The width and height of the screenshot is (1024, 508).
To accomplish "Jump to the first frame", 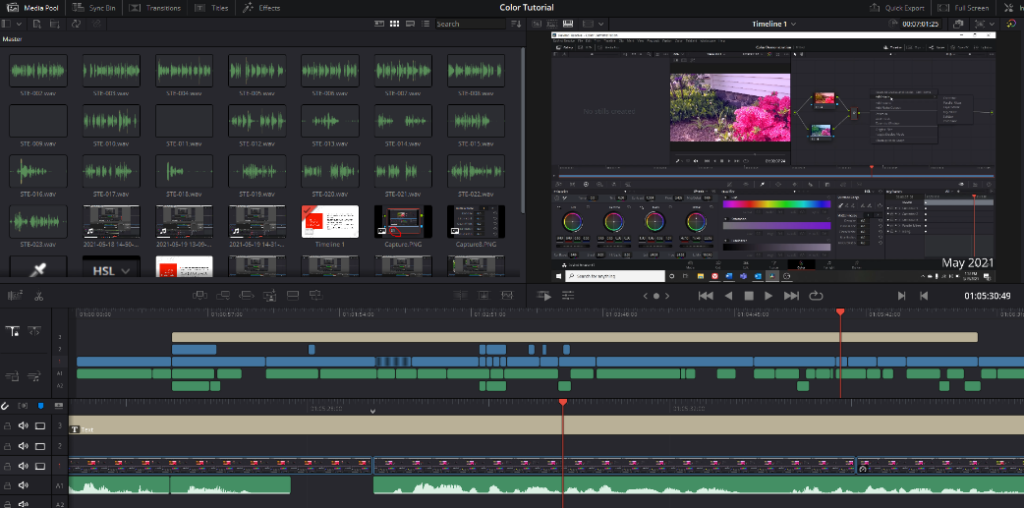I will coord(705,296).
